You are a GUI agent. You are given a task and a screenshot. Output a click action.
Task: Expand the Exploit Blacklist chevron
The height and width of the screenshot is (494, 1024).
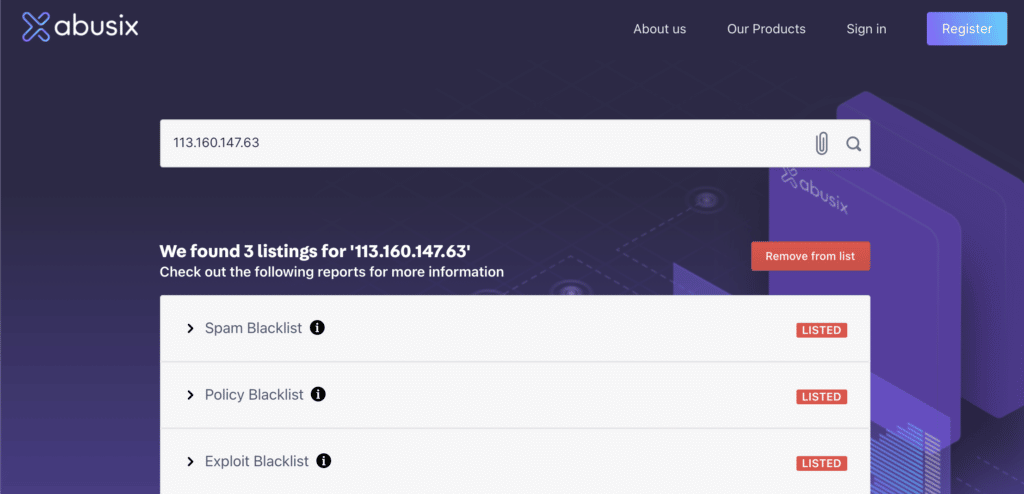tap(190, 461)
